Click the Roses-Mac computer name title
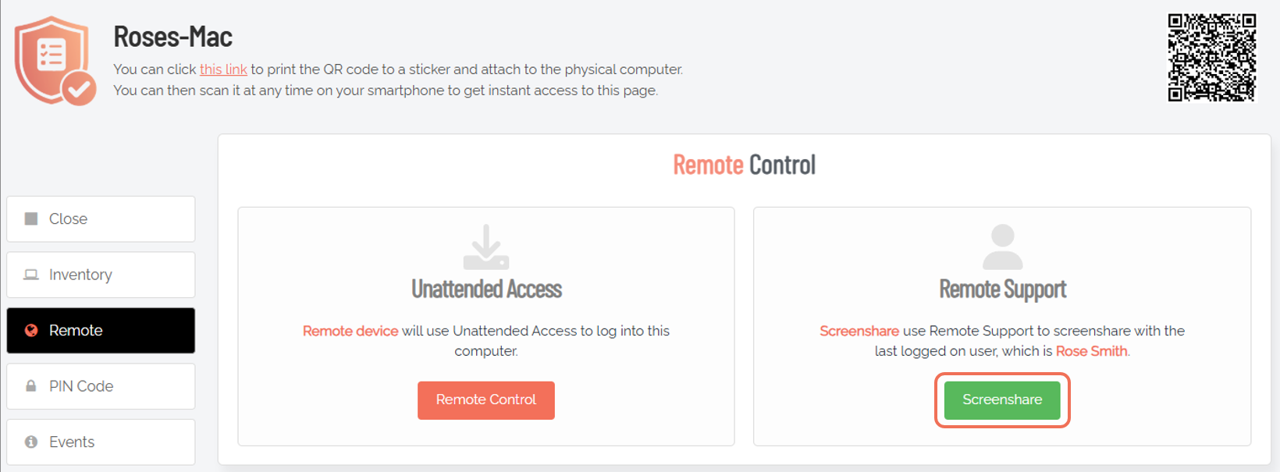 coord(173,38)
